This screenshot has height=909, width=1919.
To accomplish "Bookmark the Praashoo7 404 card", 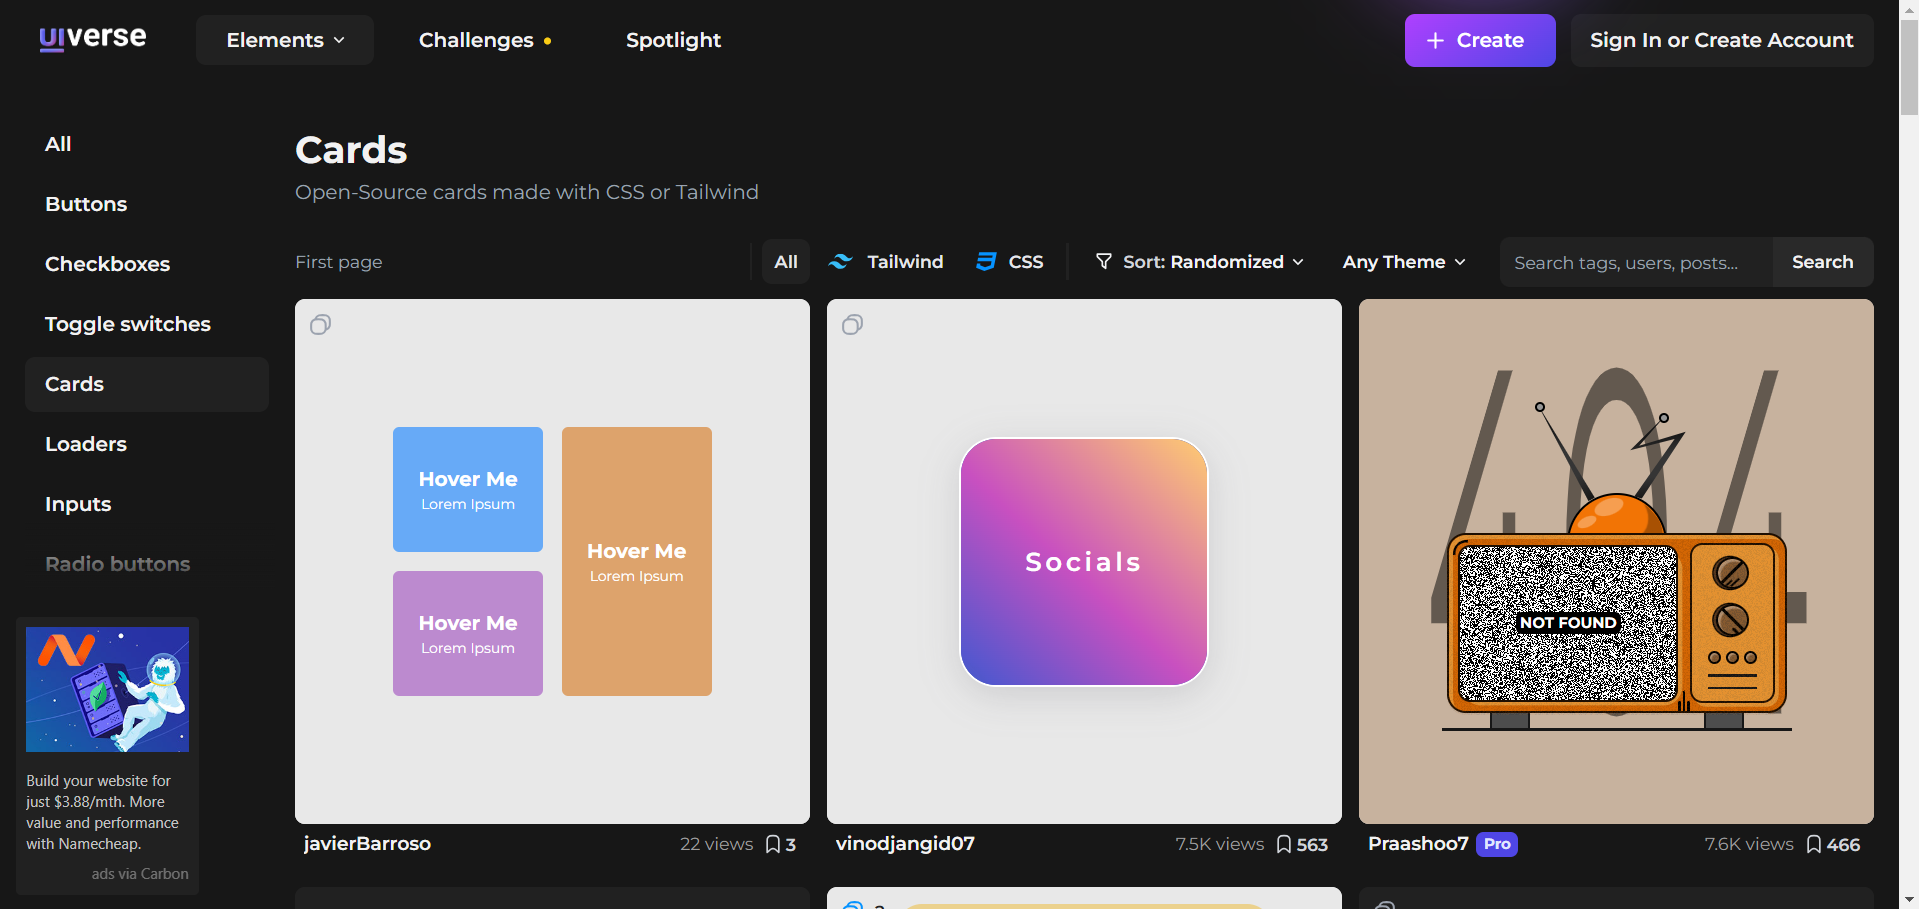I will coord(1814,845).
